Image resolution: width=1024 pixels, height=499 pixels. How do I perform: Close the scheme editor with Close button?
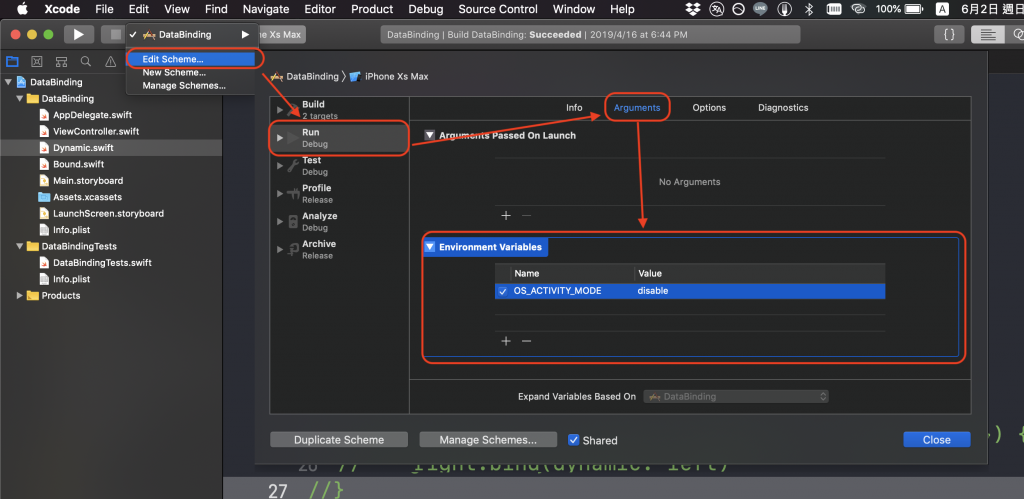point(936,440)
